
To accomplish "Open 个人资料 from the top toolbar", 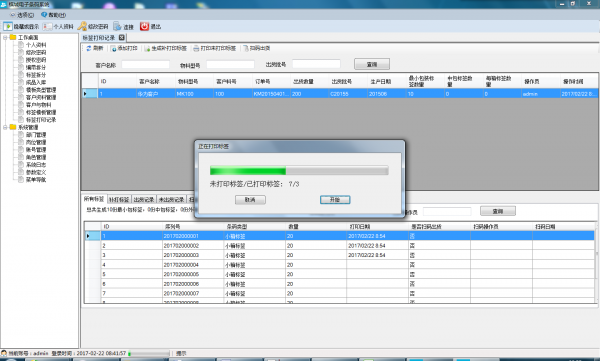I will tap(58, 26).
